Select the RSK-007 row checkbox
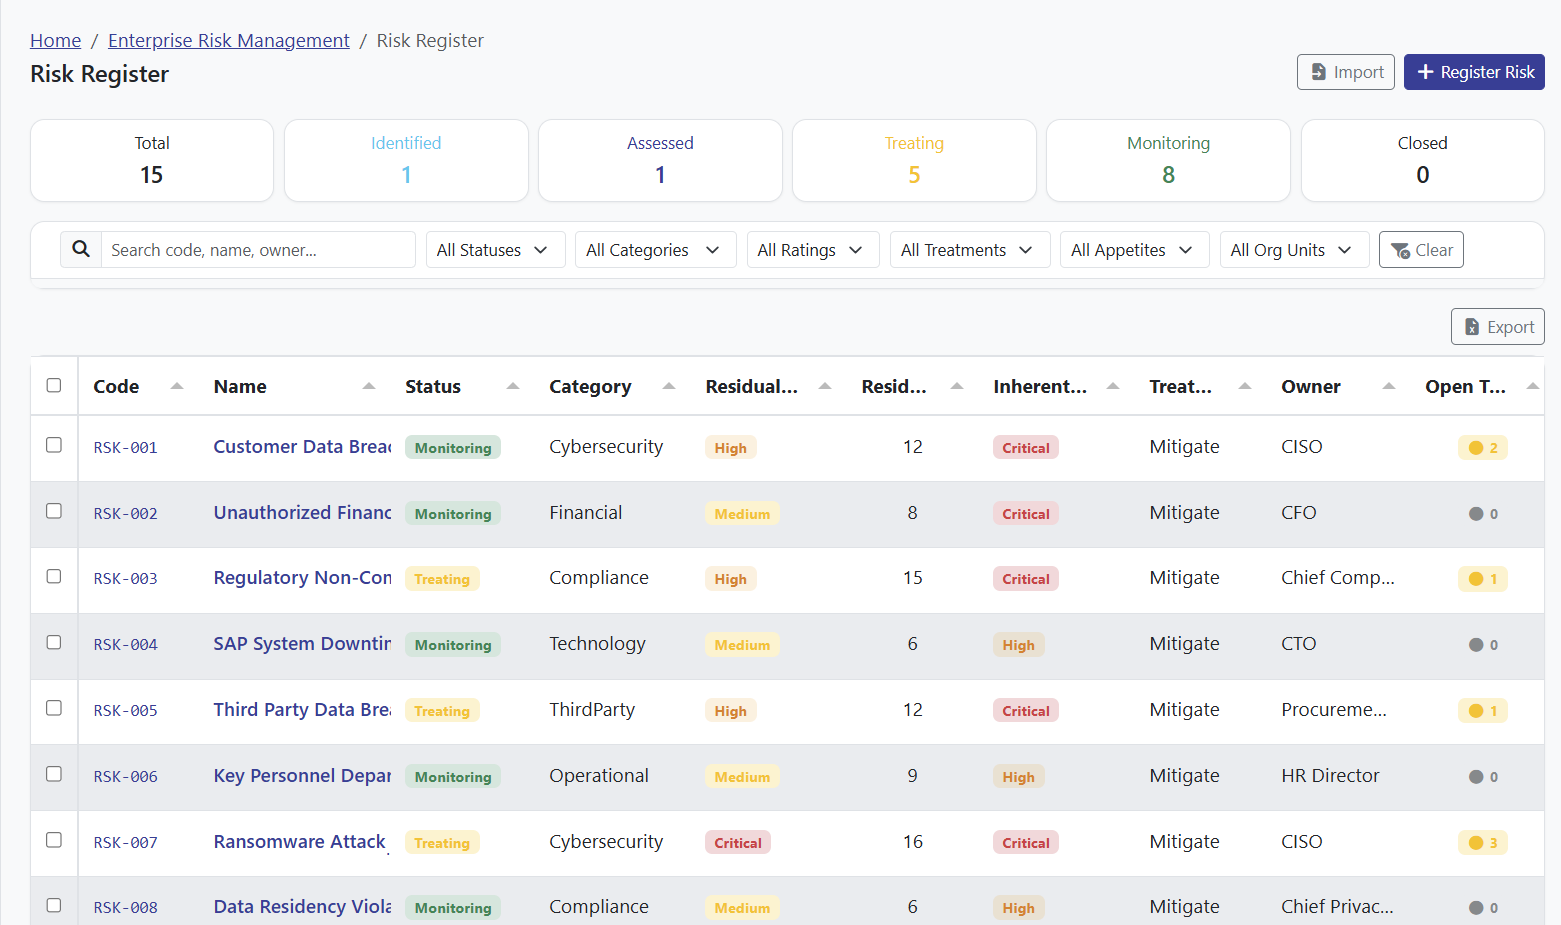This screenshot has height=925, width=1561. (x=54, y=840)
